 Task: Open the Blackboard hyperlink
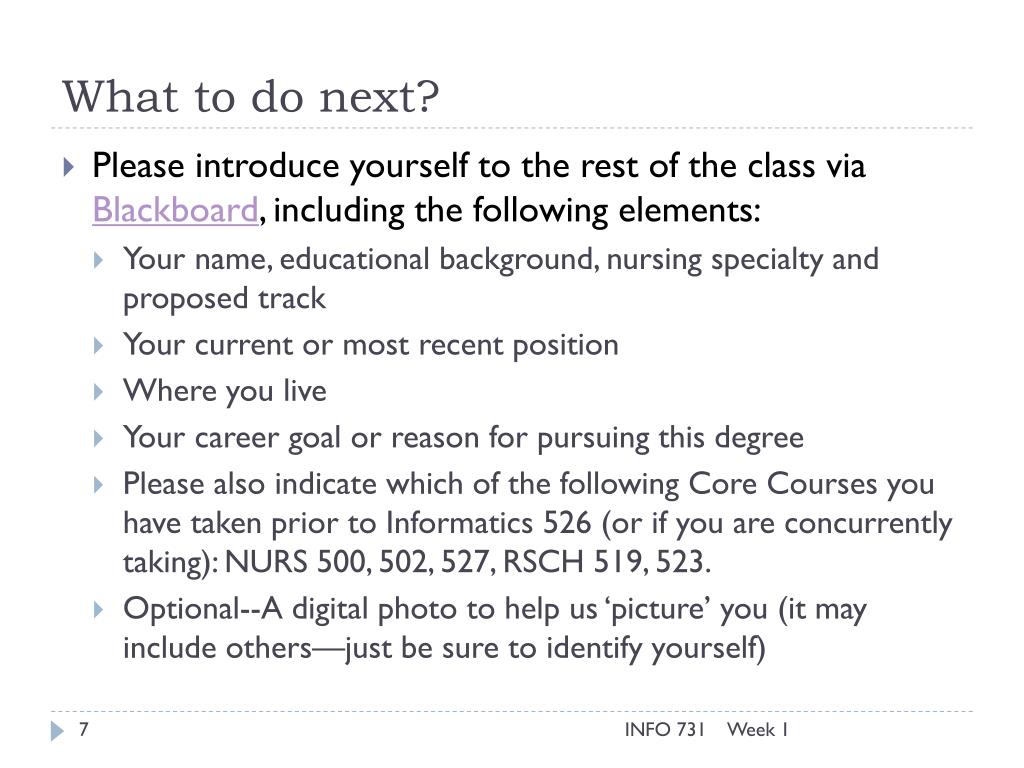pyautogui.click(x=175, y=210)
